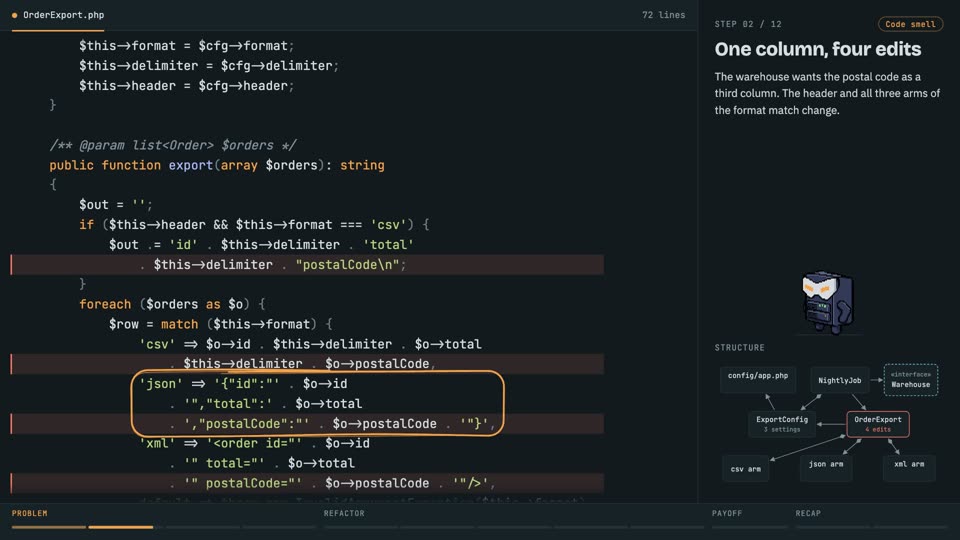Click the '@param list<Order> $orders' comment
The height and width of the screenshot is (540, 960).
(x=173, y=145)
